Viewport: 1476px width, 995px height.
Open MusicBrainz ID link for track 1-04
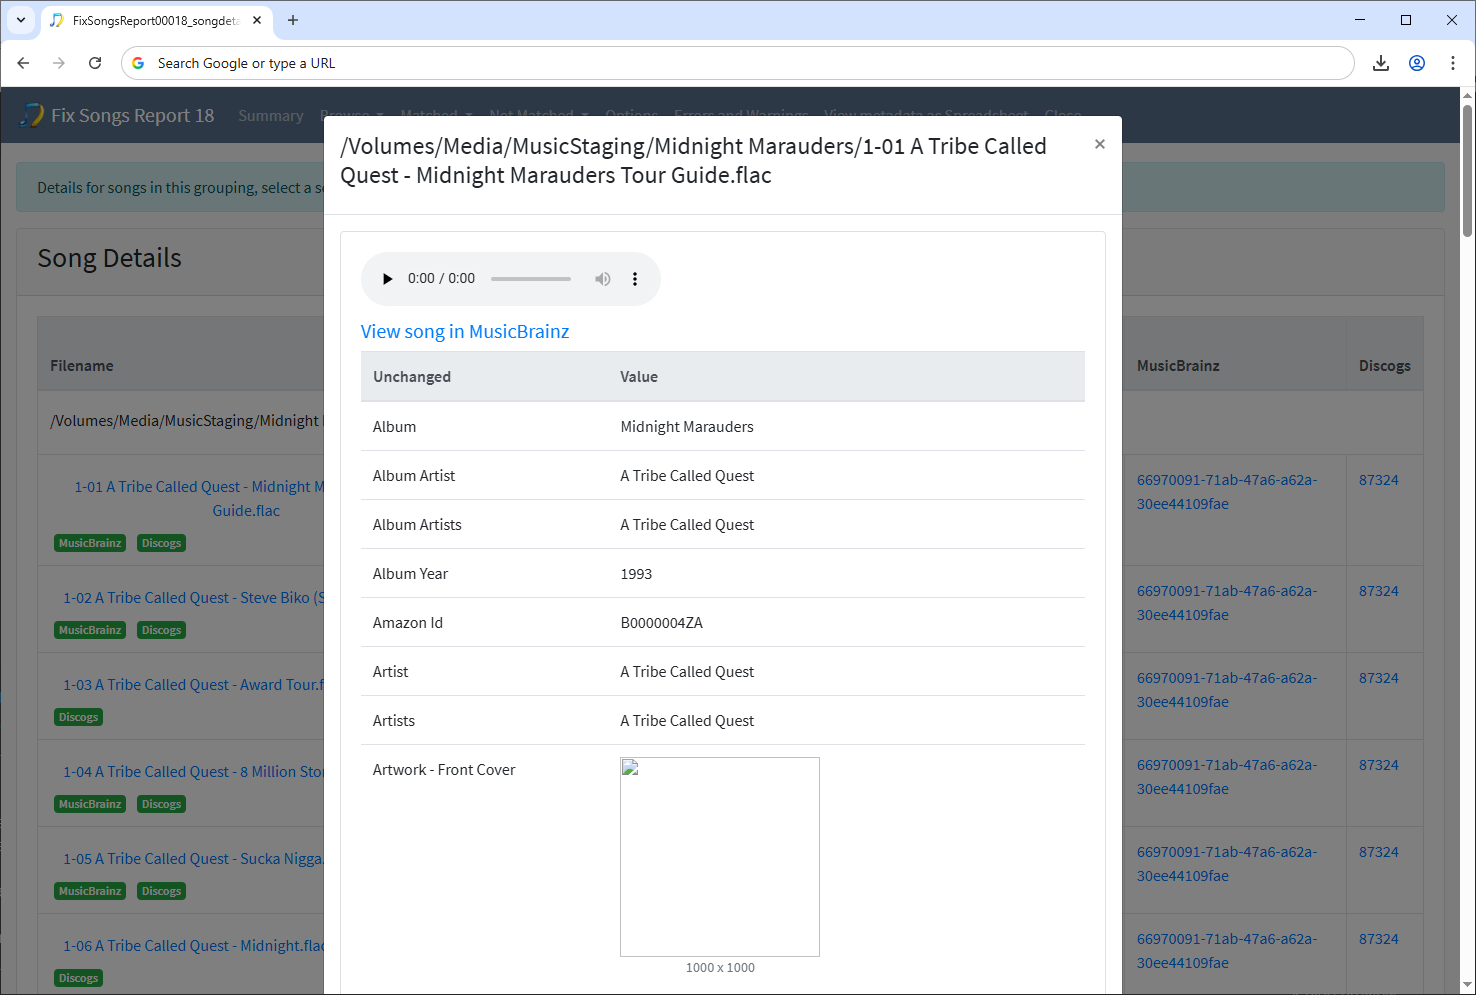1227,777
